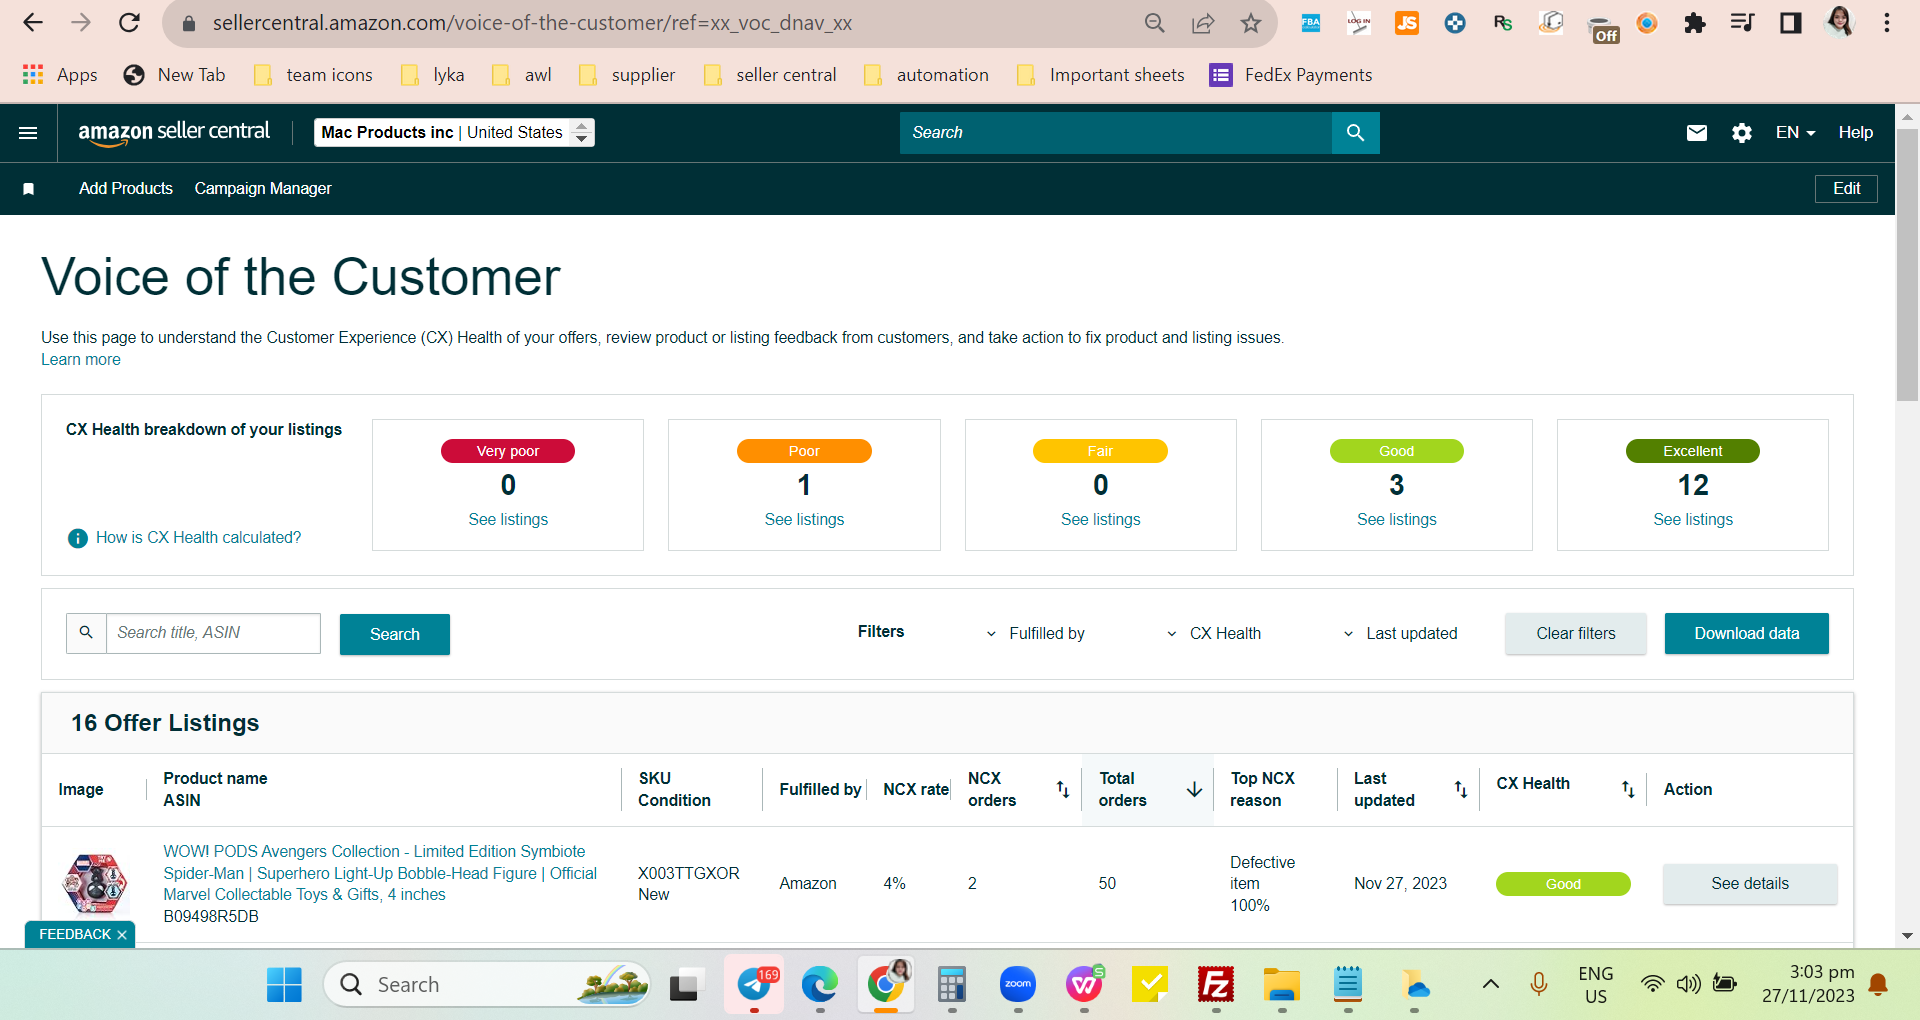Open Add Products menu item
Viewport: 1920px width, 1020px height.
pyautogui.click(x=126, y=189)
